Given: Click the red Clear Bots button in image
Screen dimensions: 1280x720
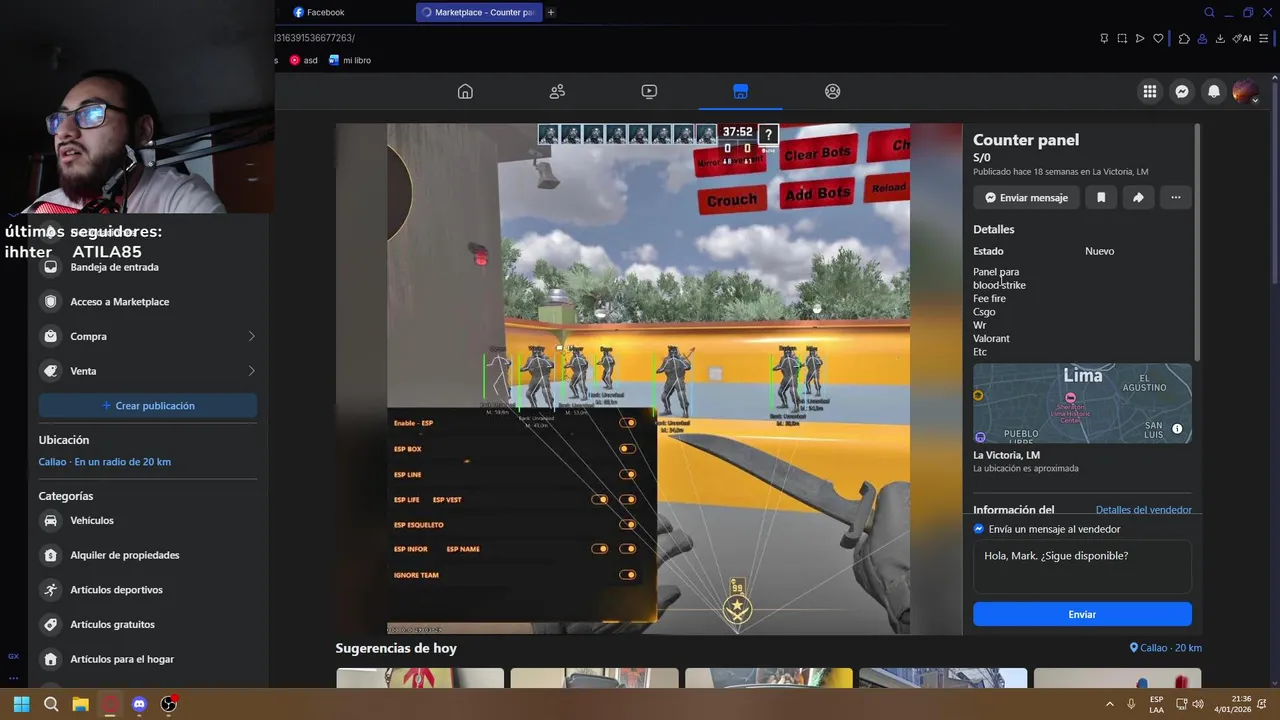Looking at the screenshot, I should pos(817,153).
